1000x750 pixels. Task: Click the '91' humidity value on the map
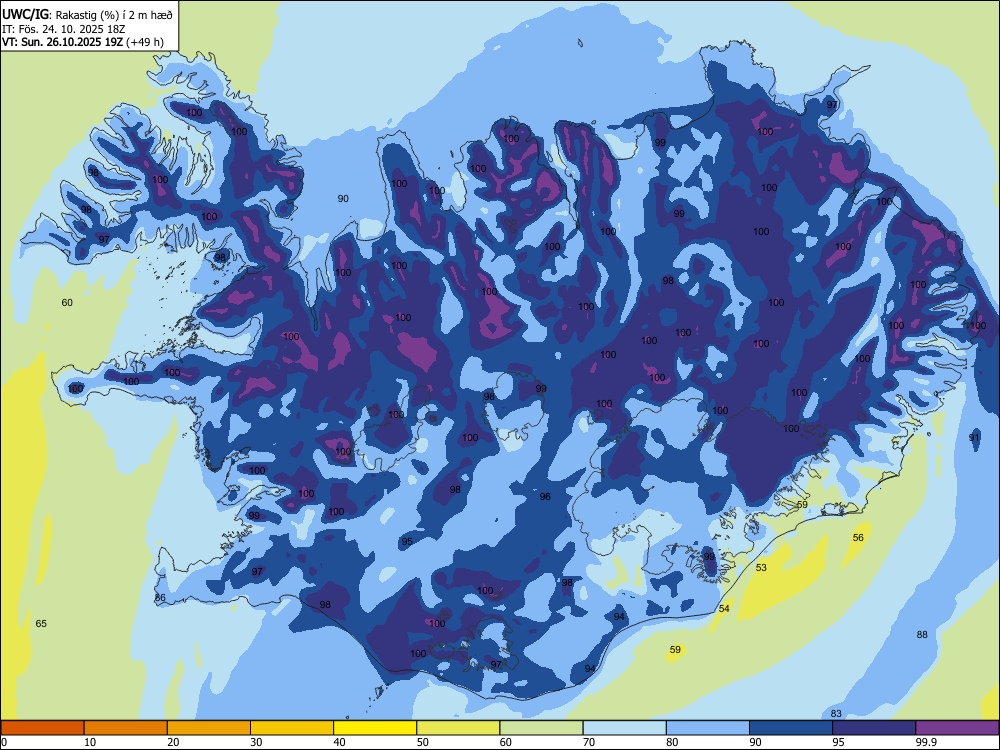click(x=974, y=437)
